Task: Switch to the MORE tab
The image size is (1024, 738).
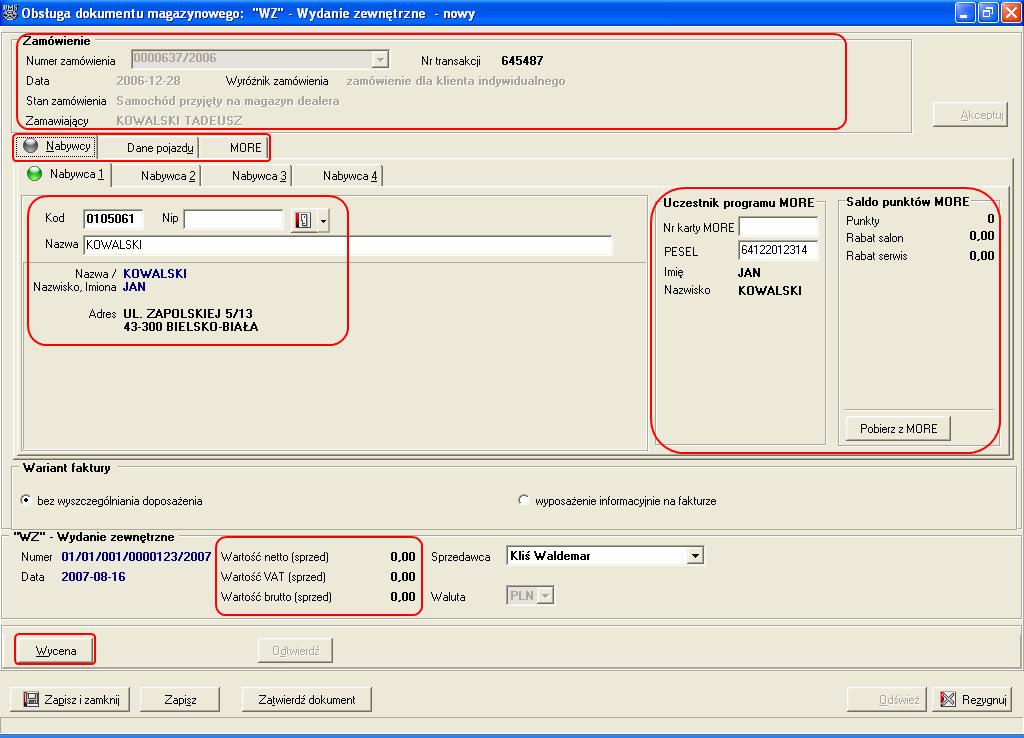Action: (x=246, y=148)
